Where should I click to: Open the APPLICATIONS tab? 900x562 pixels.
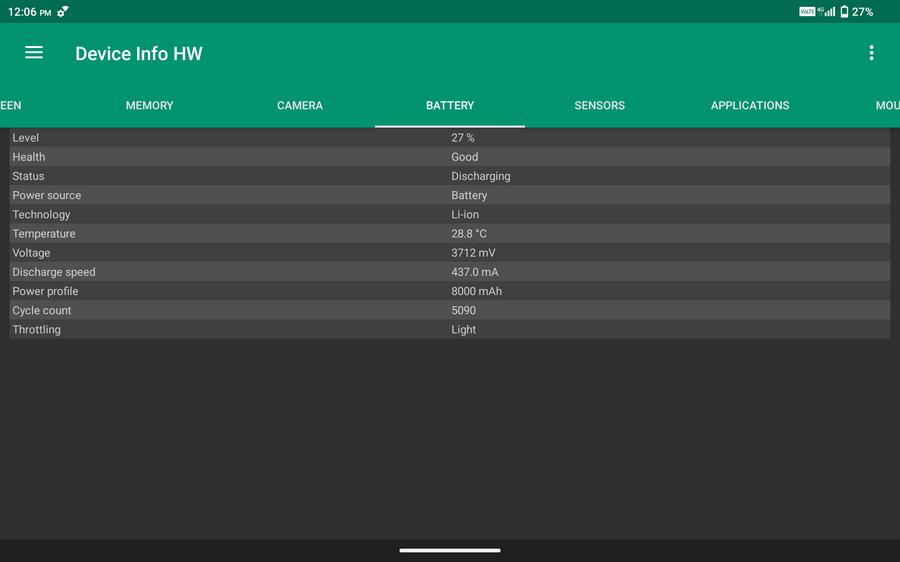click(x=750, y=106)
